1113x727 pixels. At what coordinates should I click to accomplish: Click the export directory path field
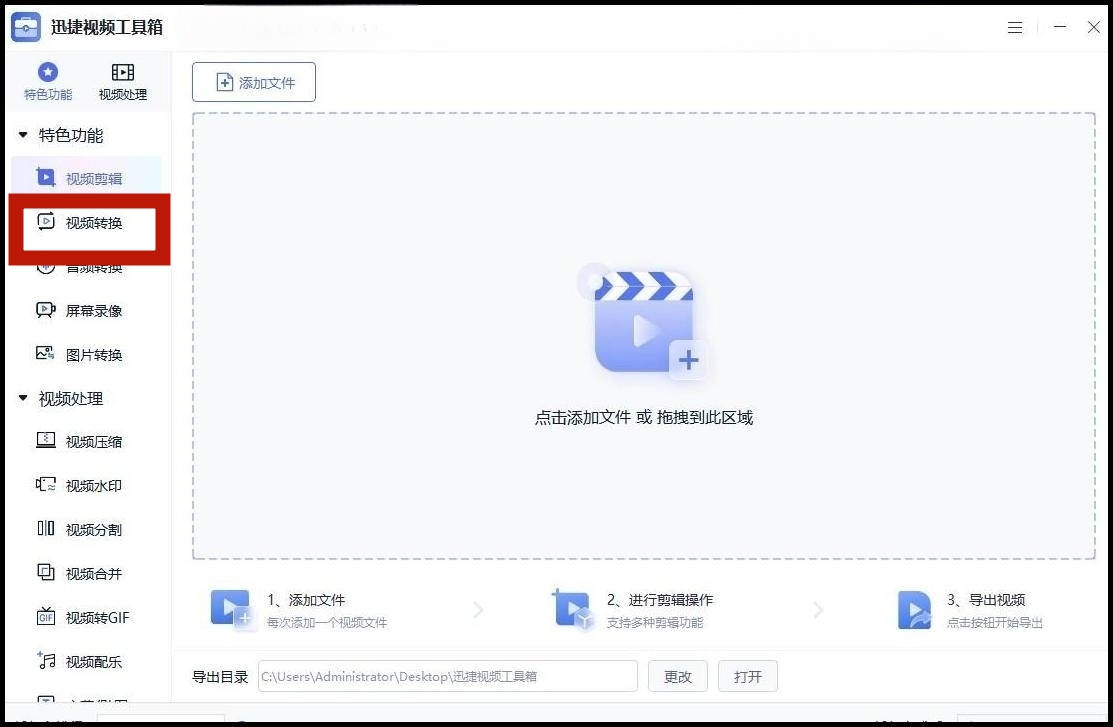[447, 676]
